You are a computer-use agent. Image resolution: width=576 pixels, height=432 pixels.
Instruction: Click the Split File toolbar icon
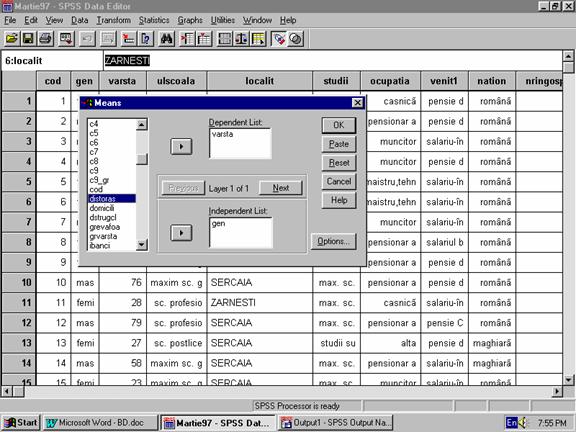(224, 39)
